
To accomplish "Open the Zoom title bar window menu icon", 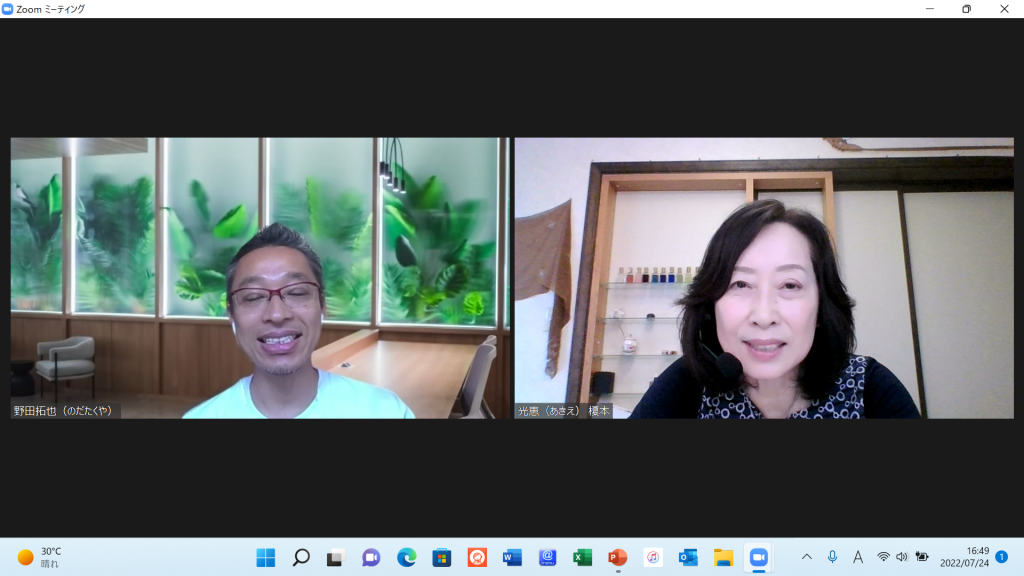I will coord(8,9).
